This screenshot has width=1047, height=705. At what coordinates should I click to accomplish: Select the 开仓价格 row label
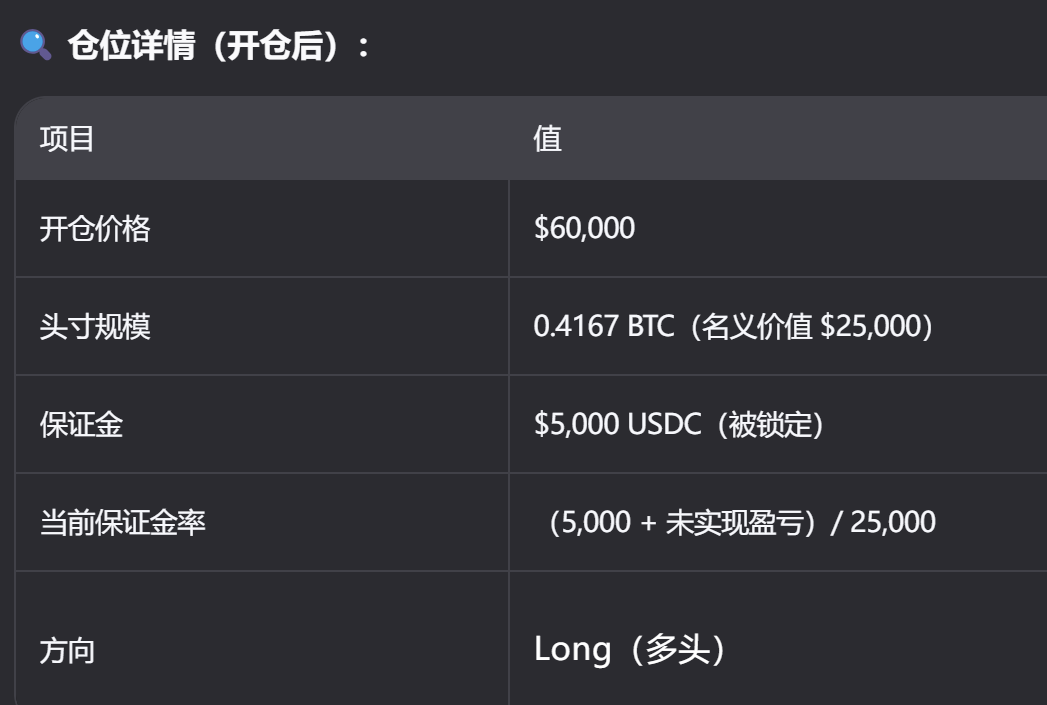pyautogui.click(x=95, y=229)
